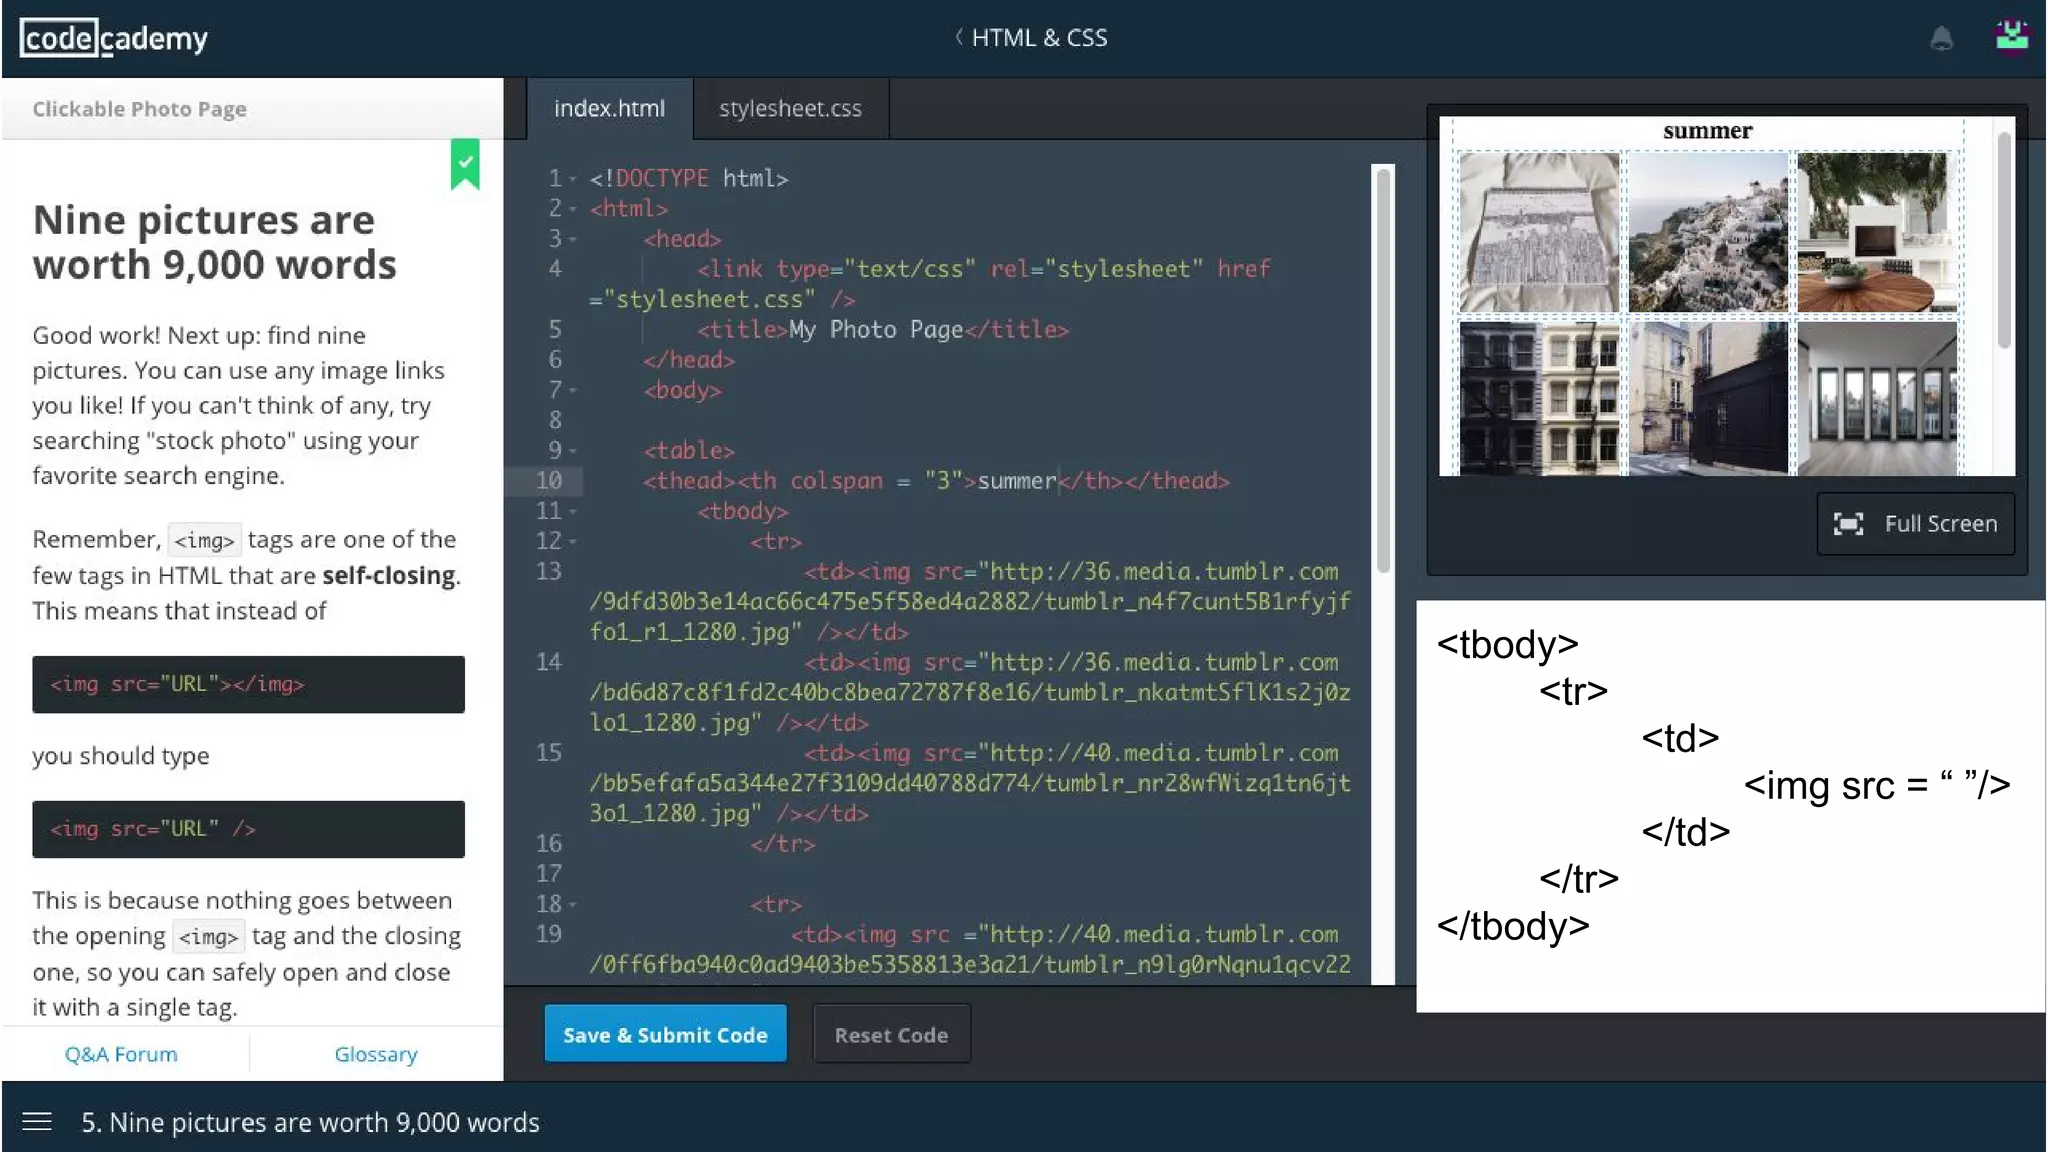This screenshot has height=1152, width=2048.
Task: Fold the tr tag on line 18
Action: click(x=573, y=905)
